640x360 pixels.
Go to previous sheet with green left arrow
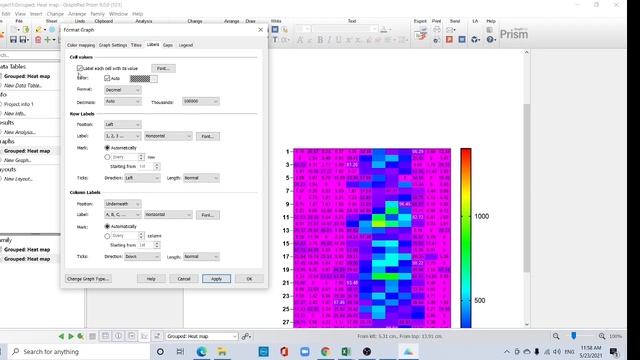(x=61, y=336)
